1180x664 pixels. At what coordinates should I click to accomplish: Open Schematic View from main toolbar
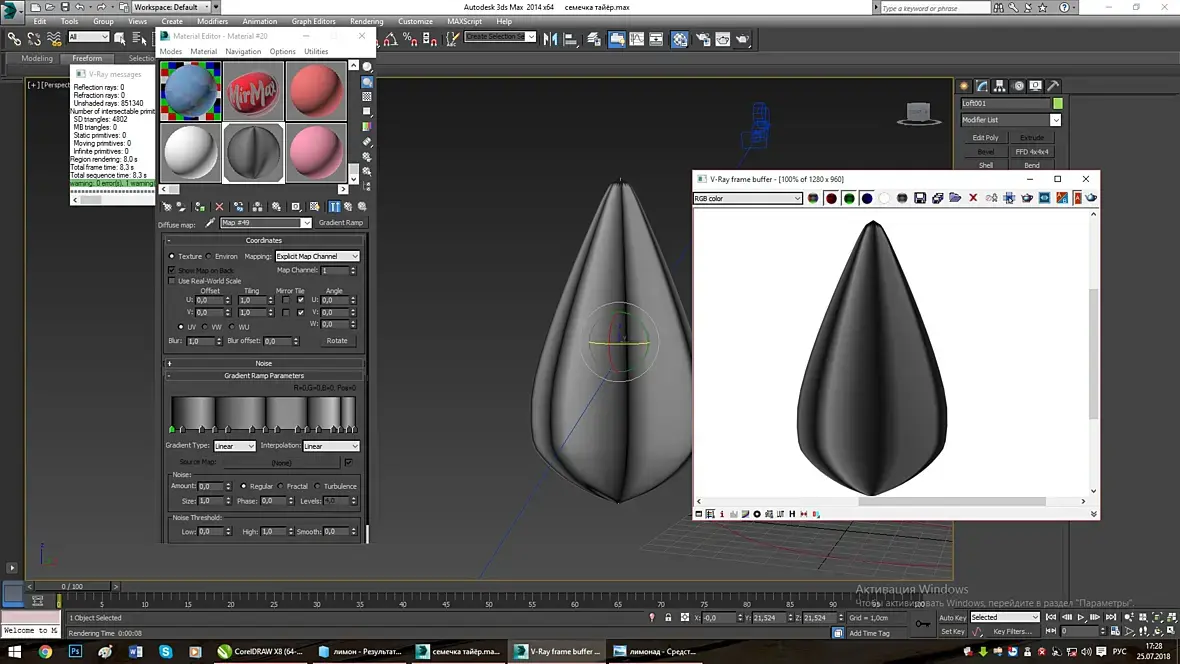point(656,39)
